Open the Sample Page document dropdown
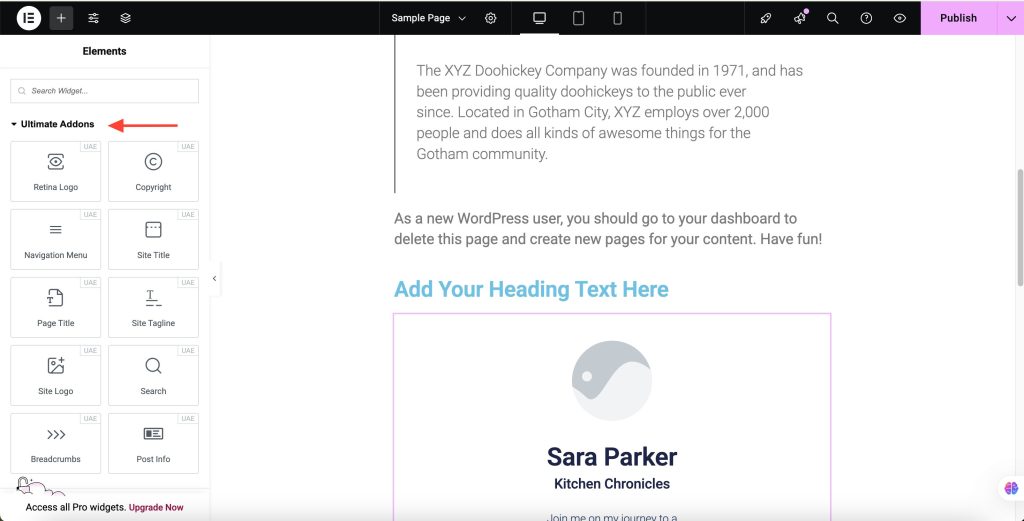The image size is (1024, 521). tap(428, 18)
